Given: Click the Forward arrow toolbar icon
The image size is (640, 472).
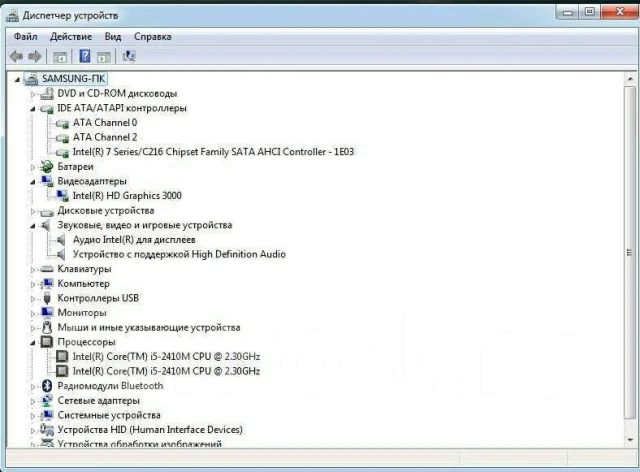Looking at the screenshot, I should [x=35, y=56].
